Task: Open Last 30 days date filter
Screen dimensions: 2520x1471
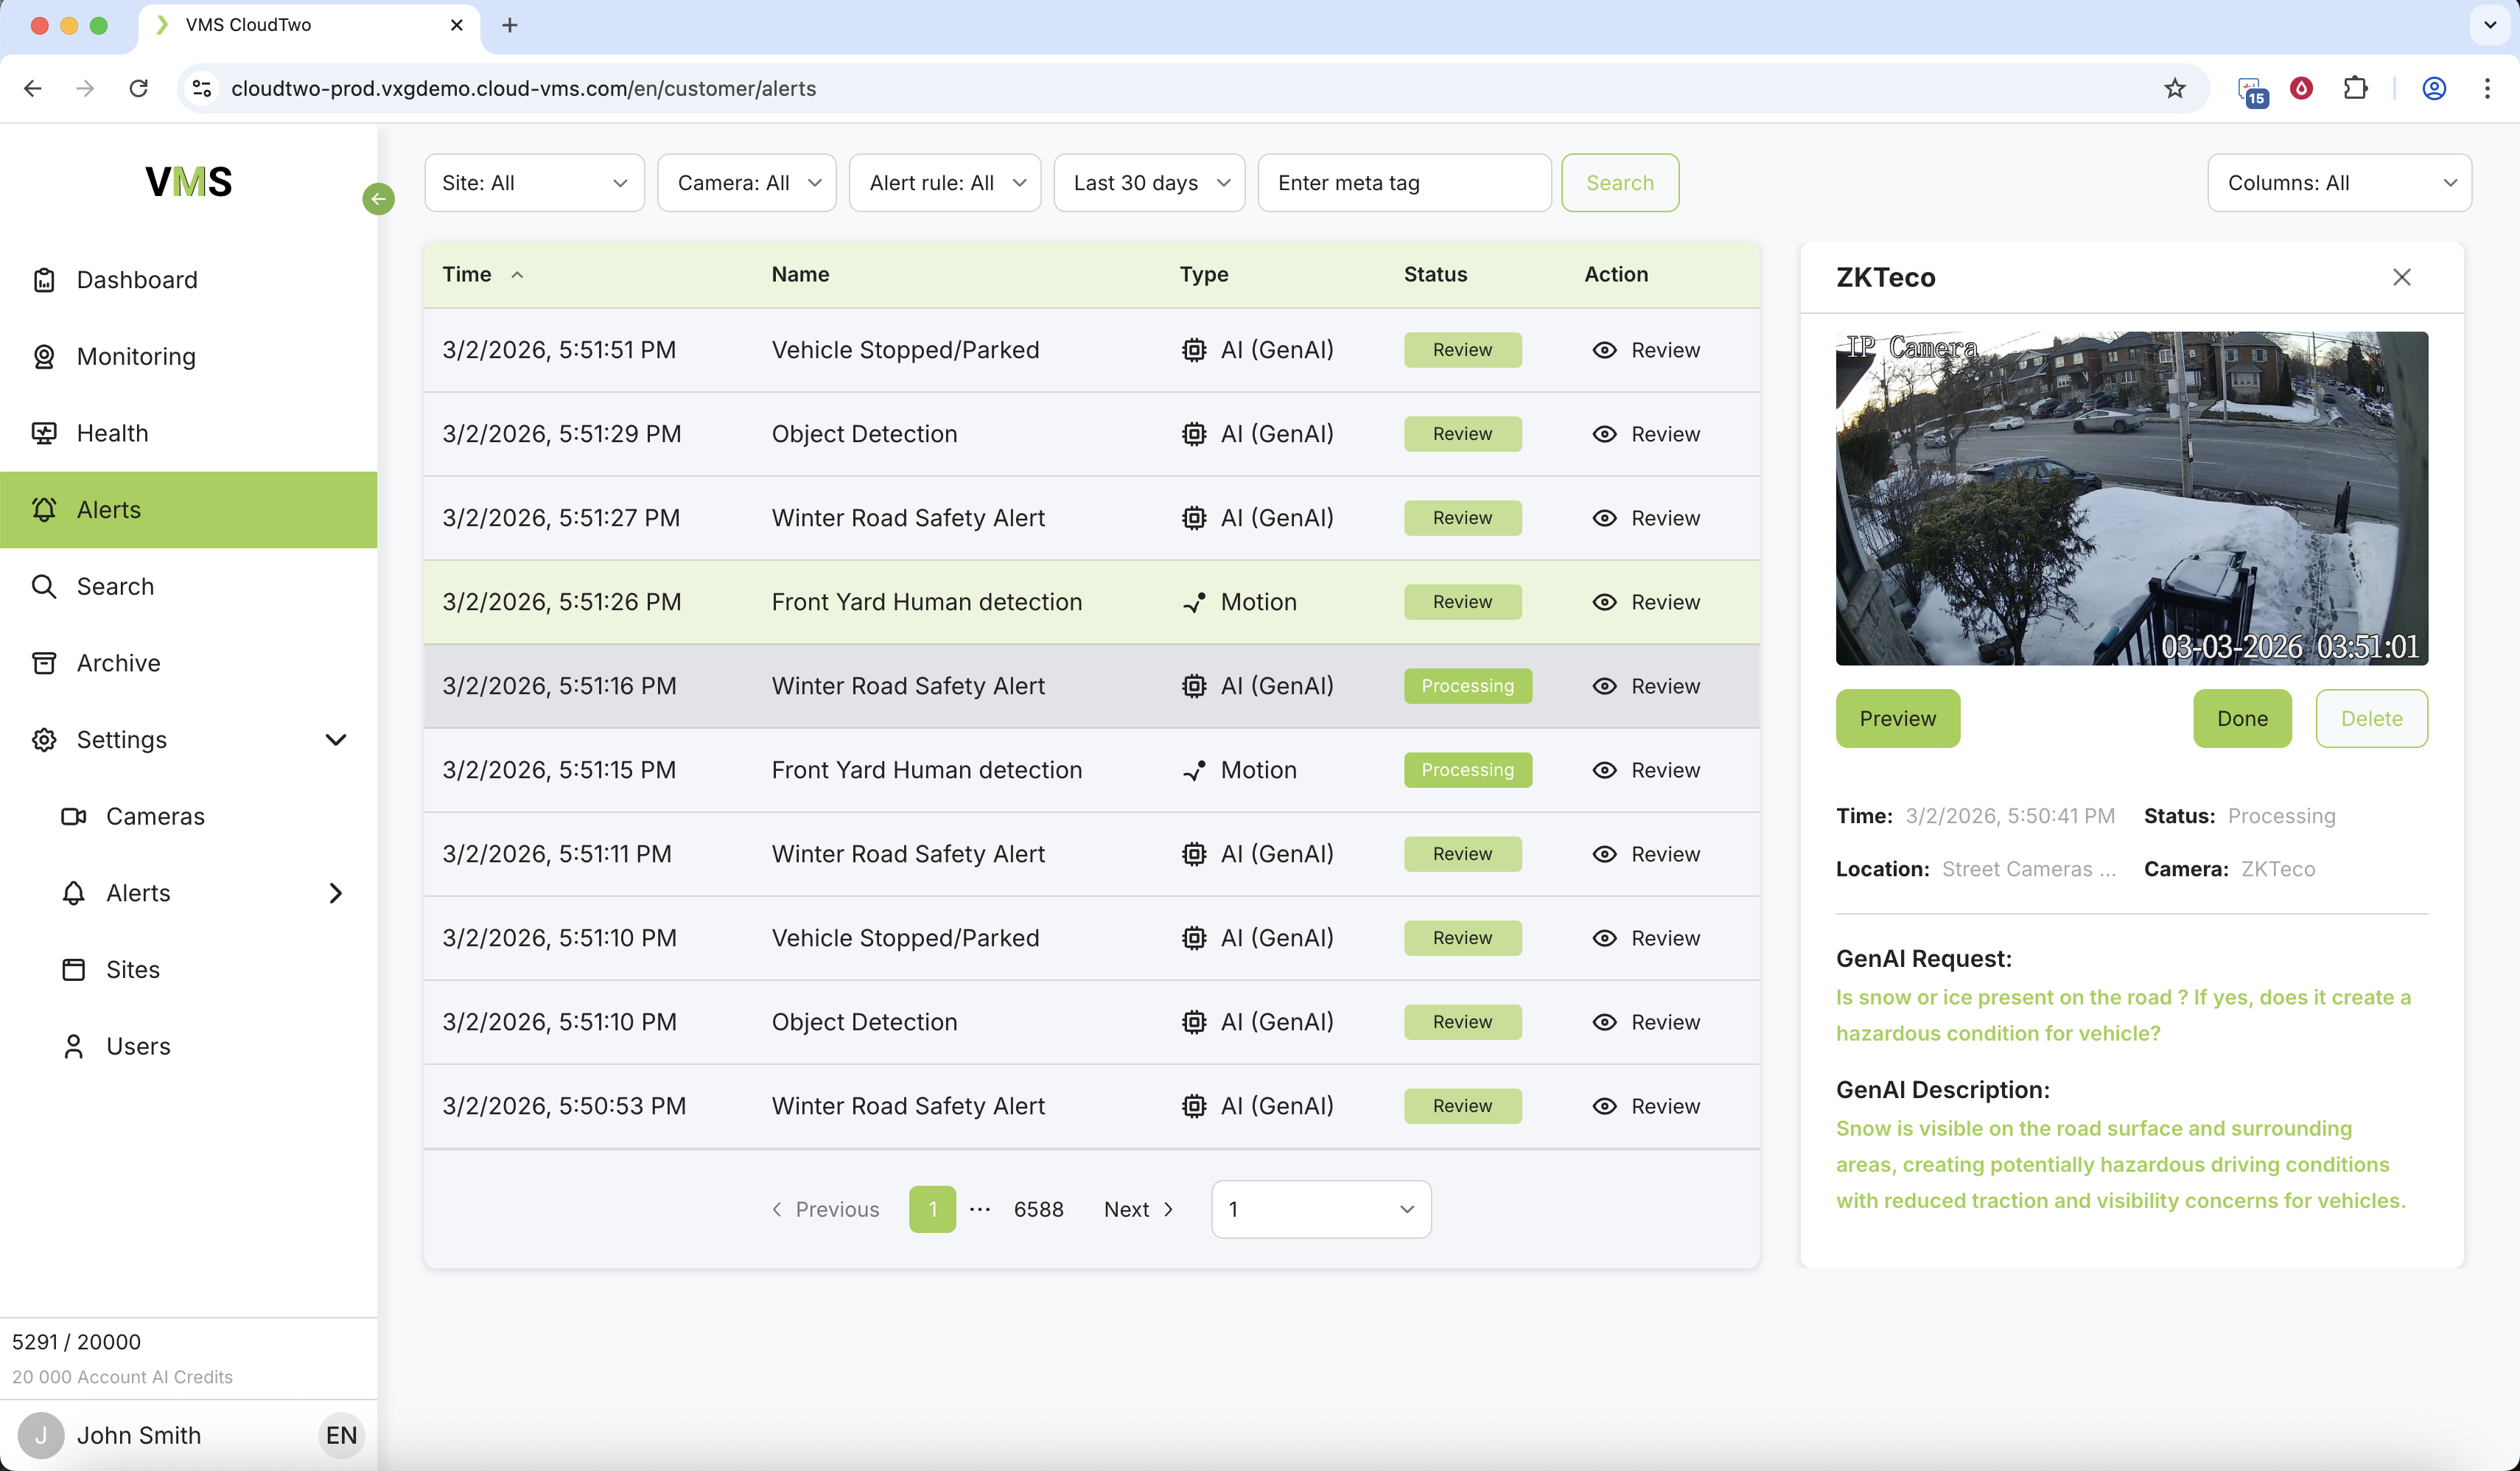Action: click(1149, 183)
